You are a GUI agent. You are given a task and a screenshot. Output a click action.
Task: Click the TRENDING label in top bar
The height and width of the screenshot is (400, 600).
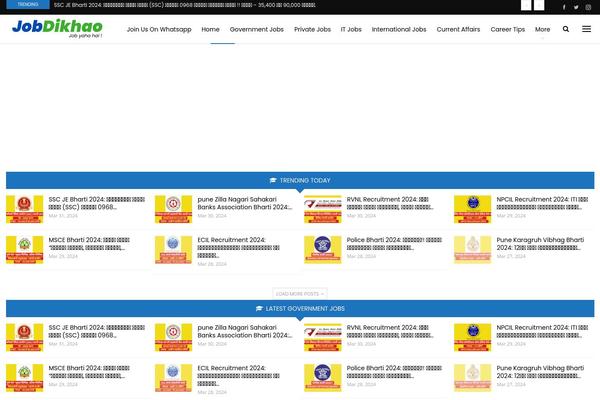(28, 5)
